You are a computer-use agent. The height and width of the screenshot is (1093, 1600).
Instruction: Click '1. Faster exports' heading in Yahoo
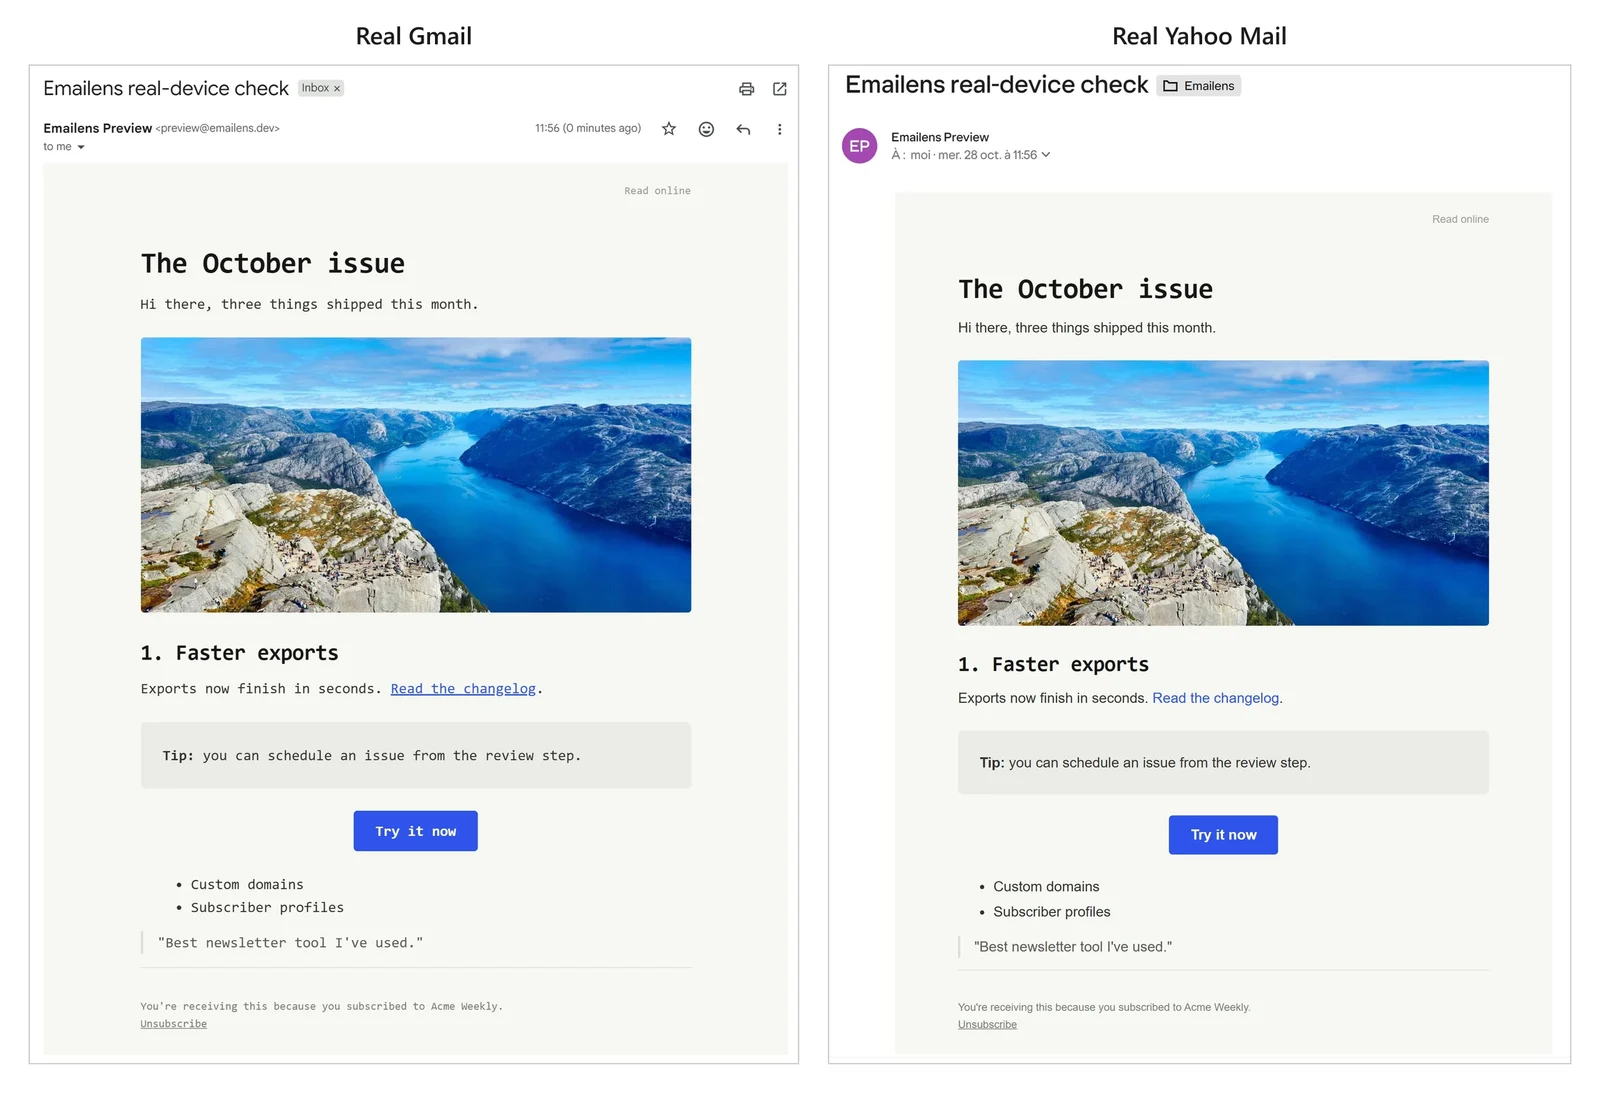tap(1053, 665)
